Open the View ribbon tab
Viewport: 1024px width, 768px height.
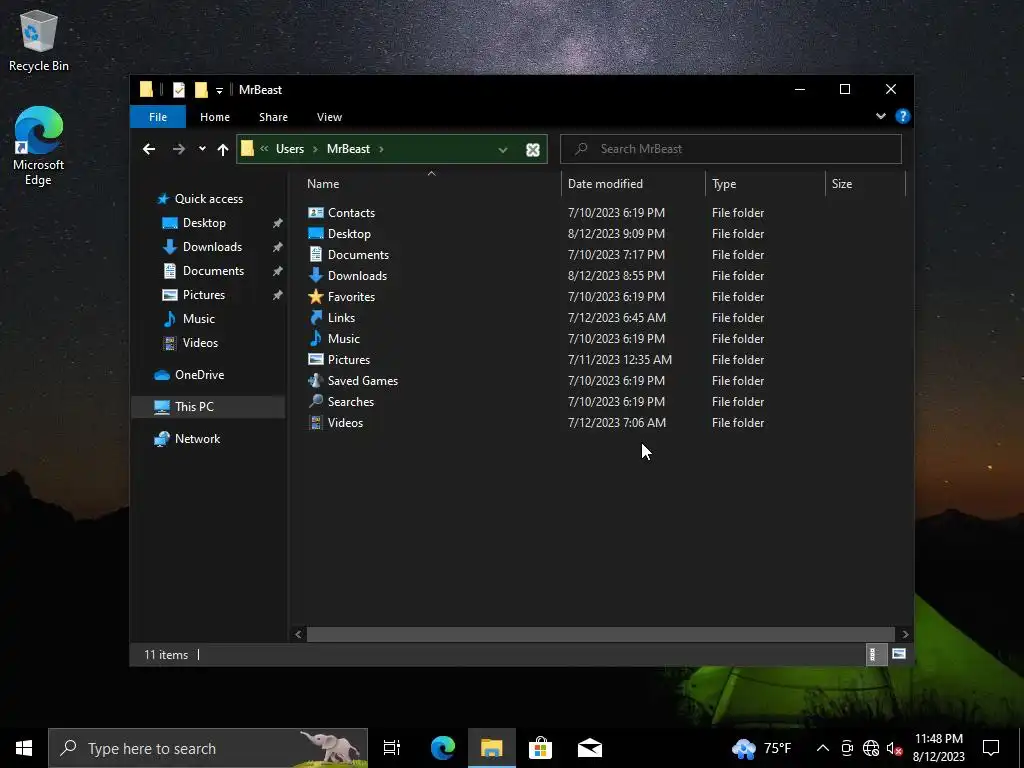click(x=329, y=117)
